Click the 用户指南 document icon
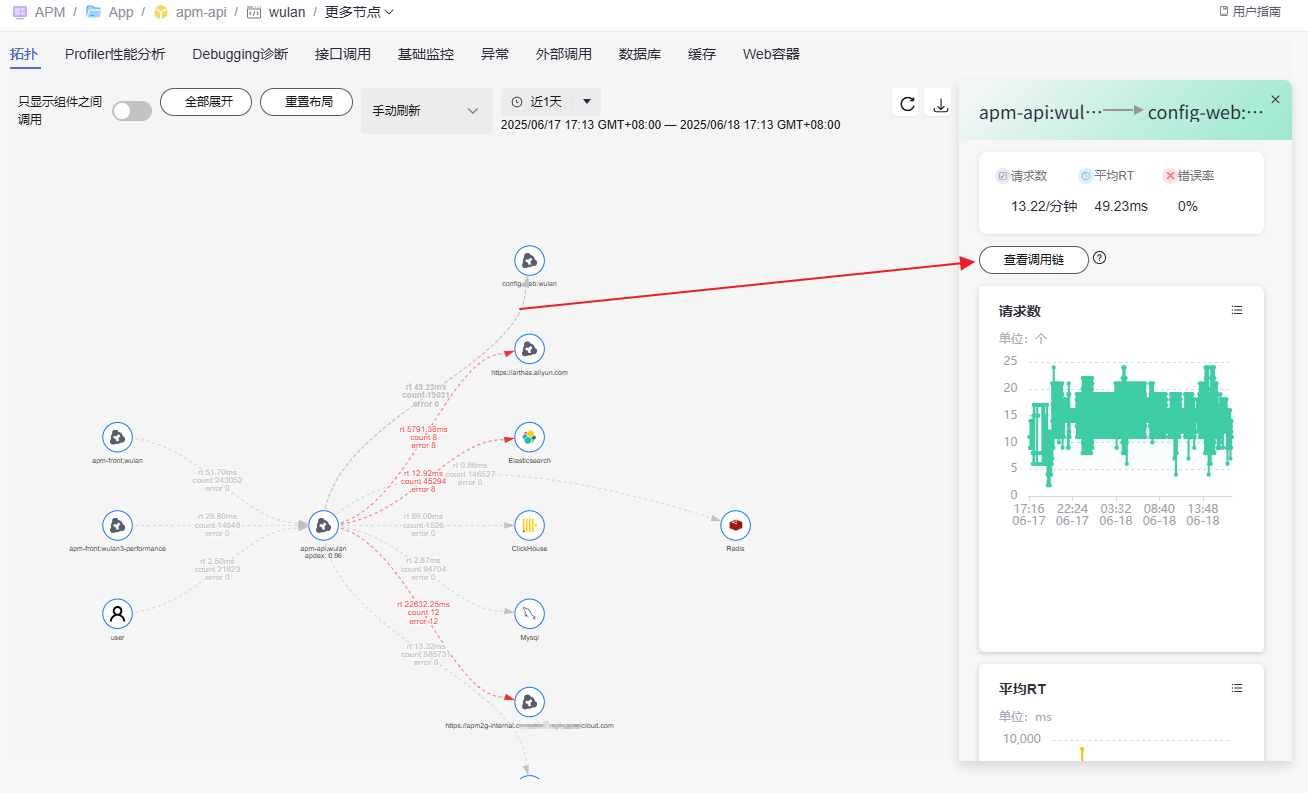Viewport: 1308px width, 793px height. (1224, 12)
